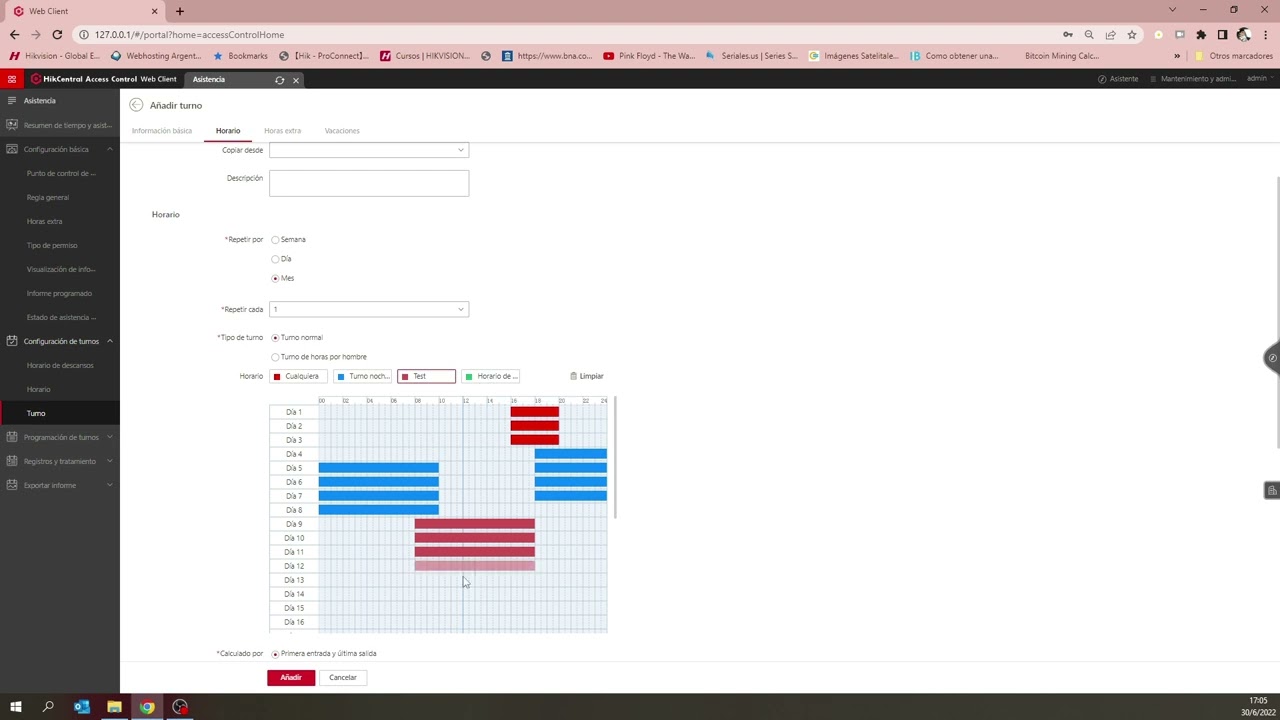
Task: Select Turno de horas por hombre
Action: pos(275,357)
